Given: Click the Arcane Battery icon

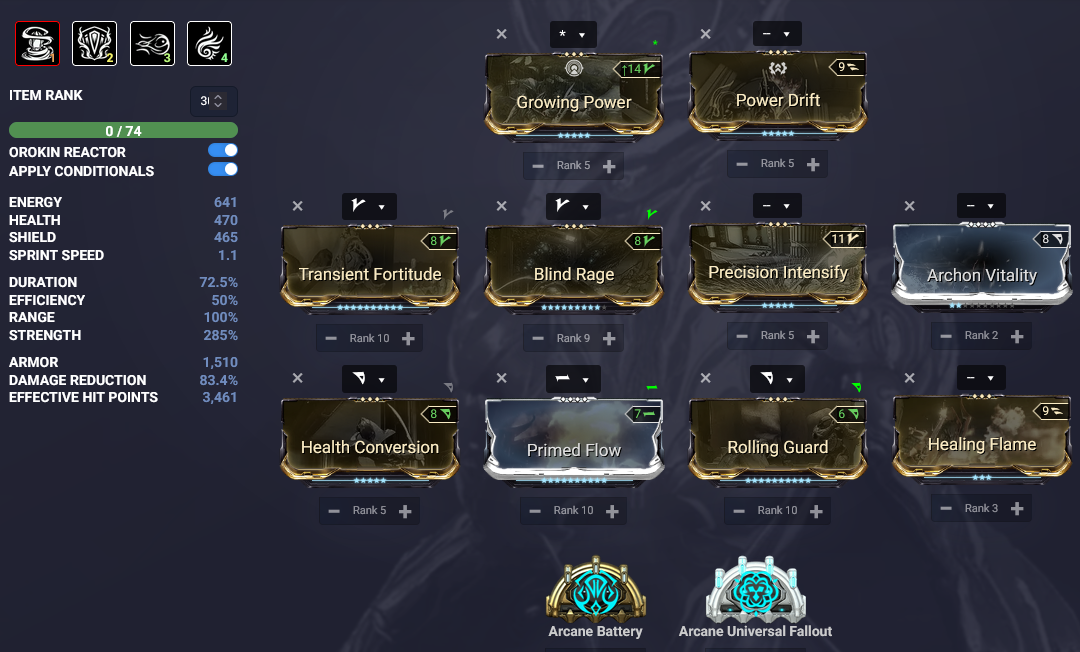Looking at the screenshot, I should [596, 589].
